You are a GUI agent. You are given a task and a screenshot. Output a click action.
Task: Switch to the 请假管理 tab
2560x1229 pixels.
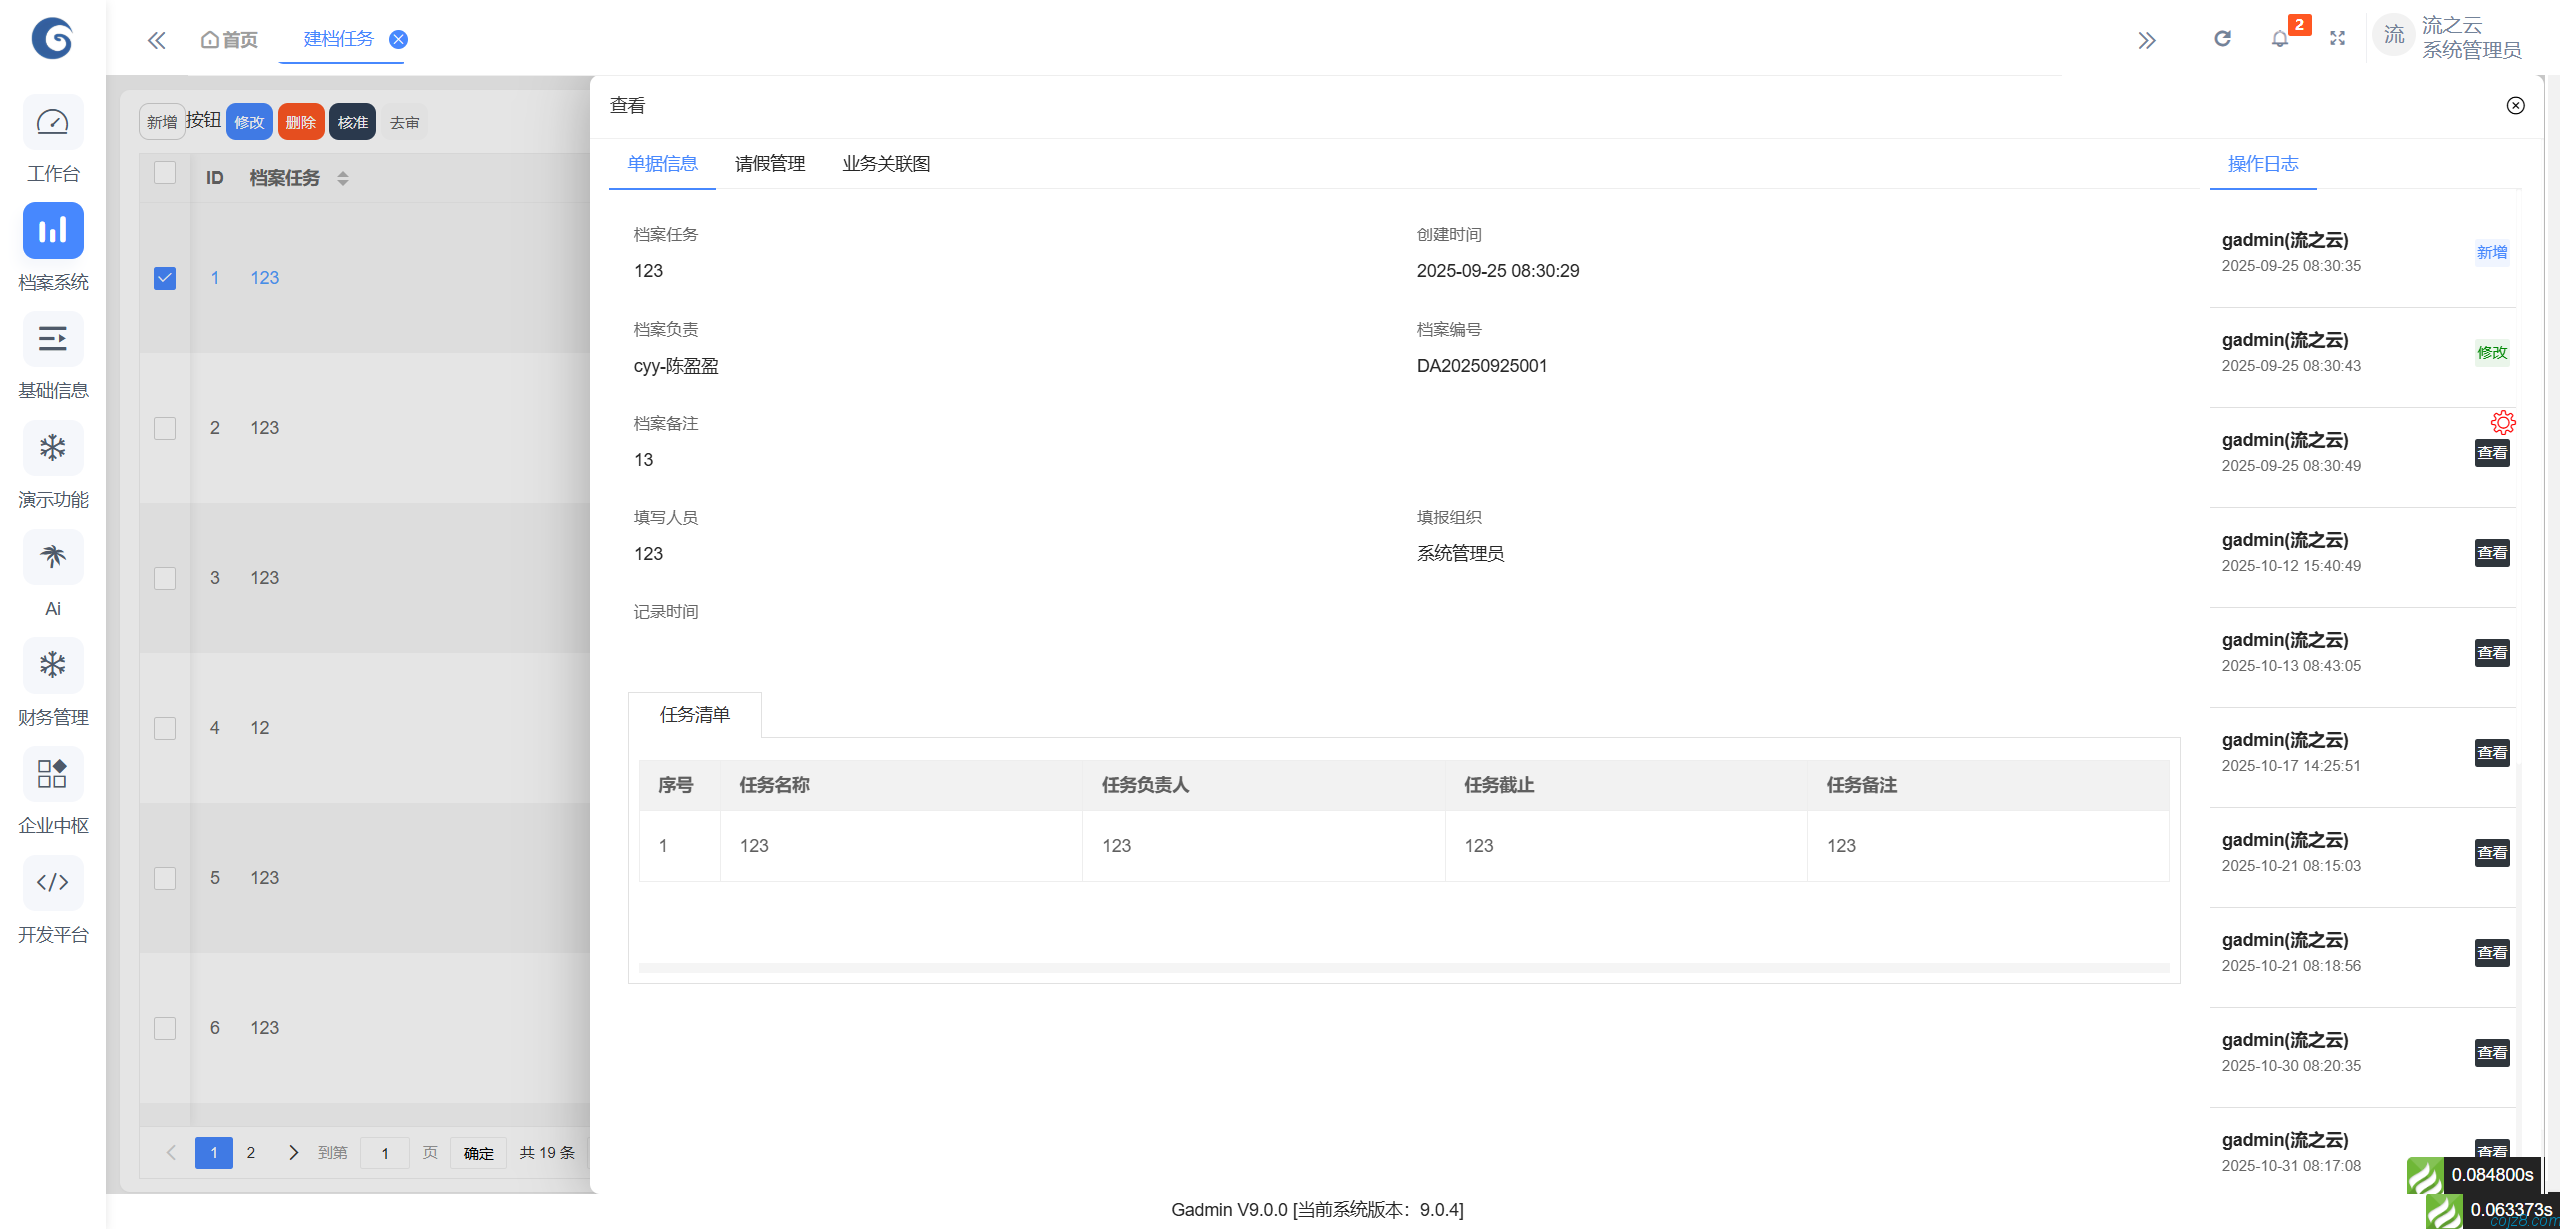[769, 163]
